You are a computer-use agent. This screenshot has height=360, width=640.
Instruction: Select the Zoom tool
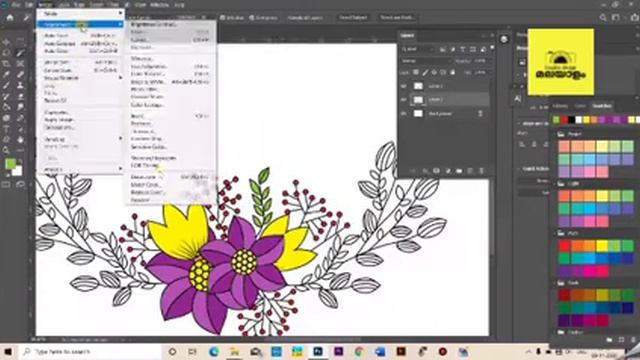6,150
